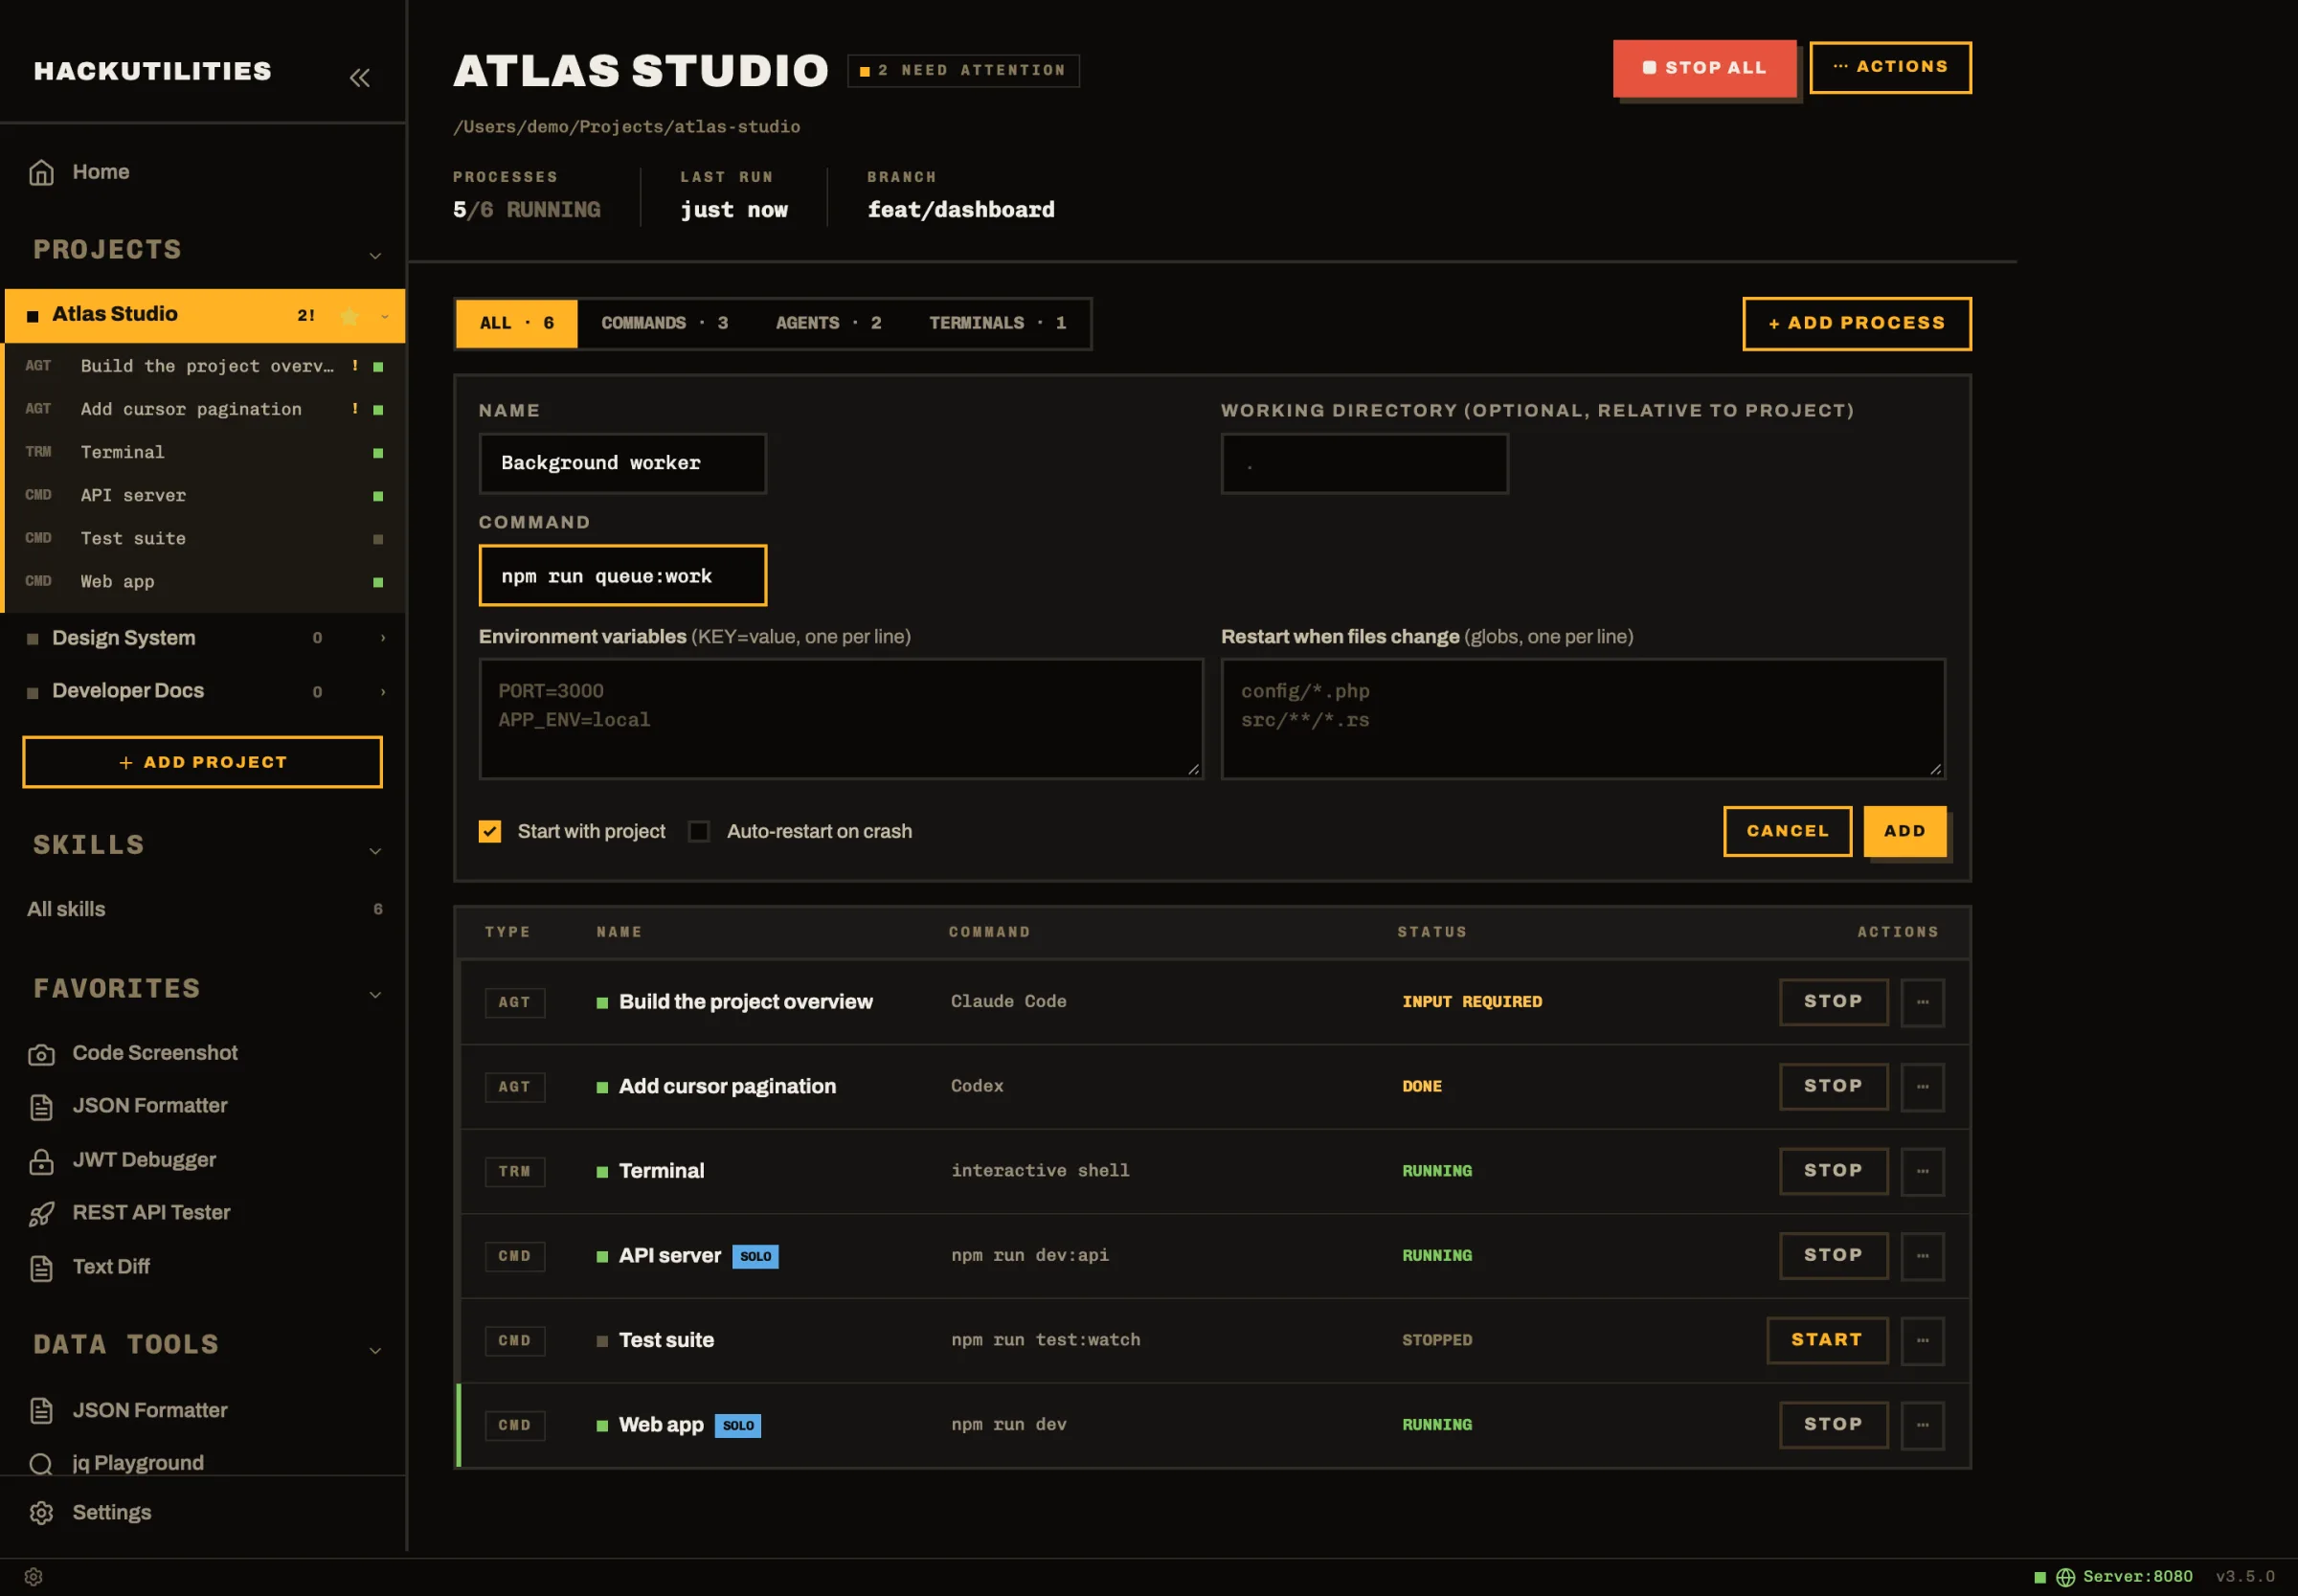This screenshot has height=1596, width=2298.
Task: Collapse the Favorites section
Action: coord(375,994)
